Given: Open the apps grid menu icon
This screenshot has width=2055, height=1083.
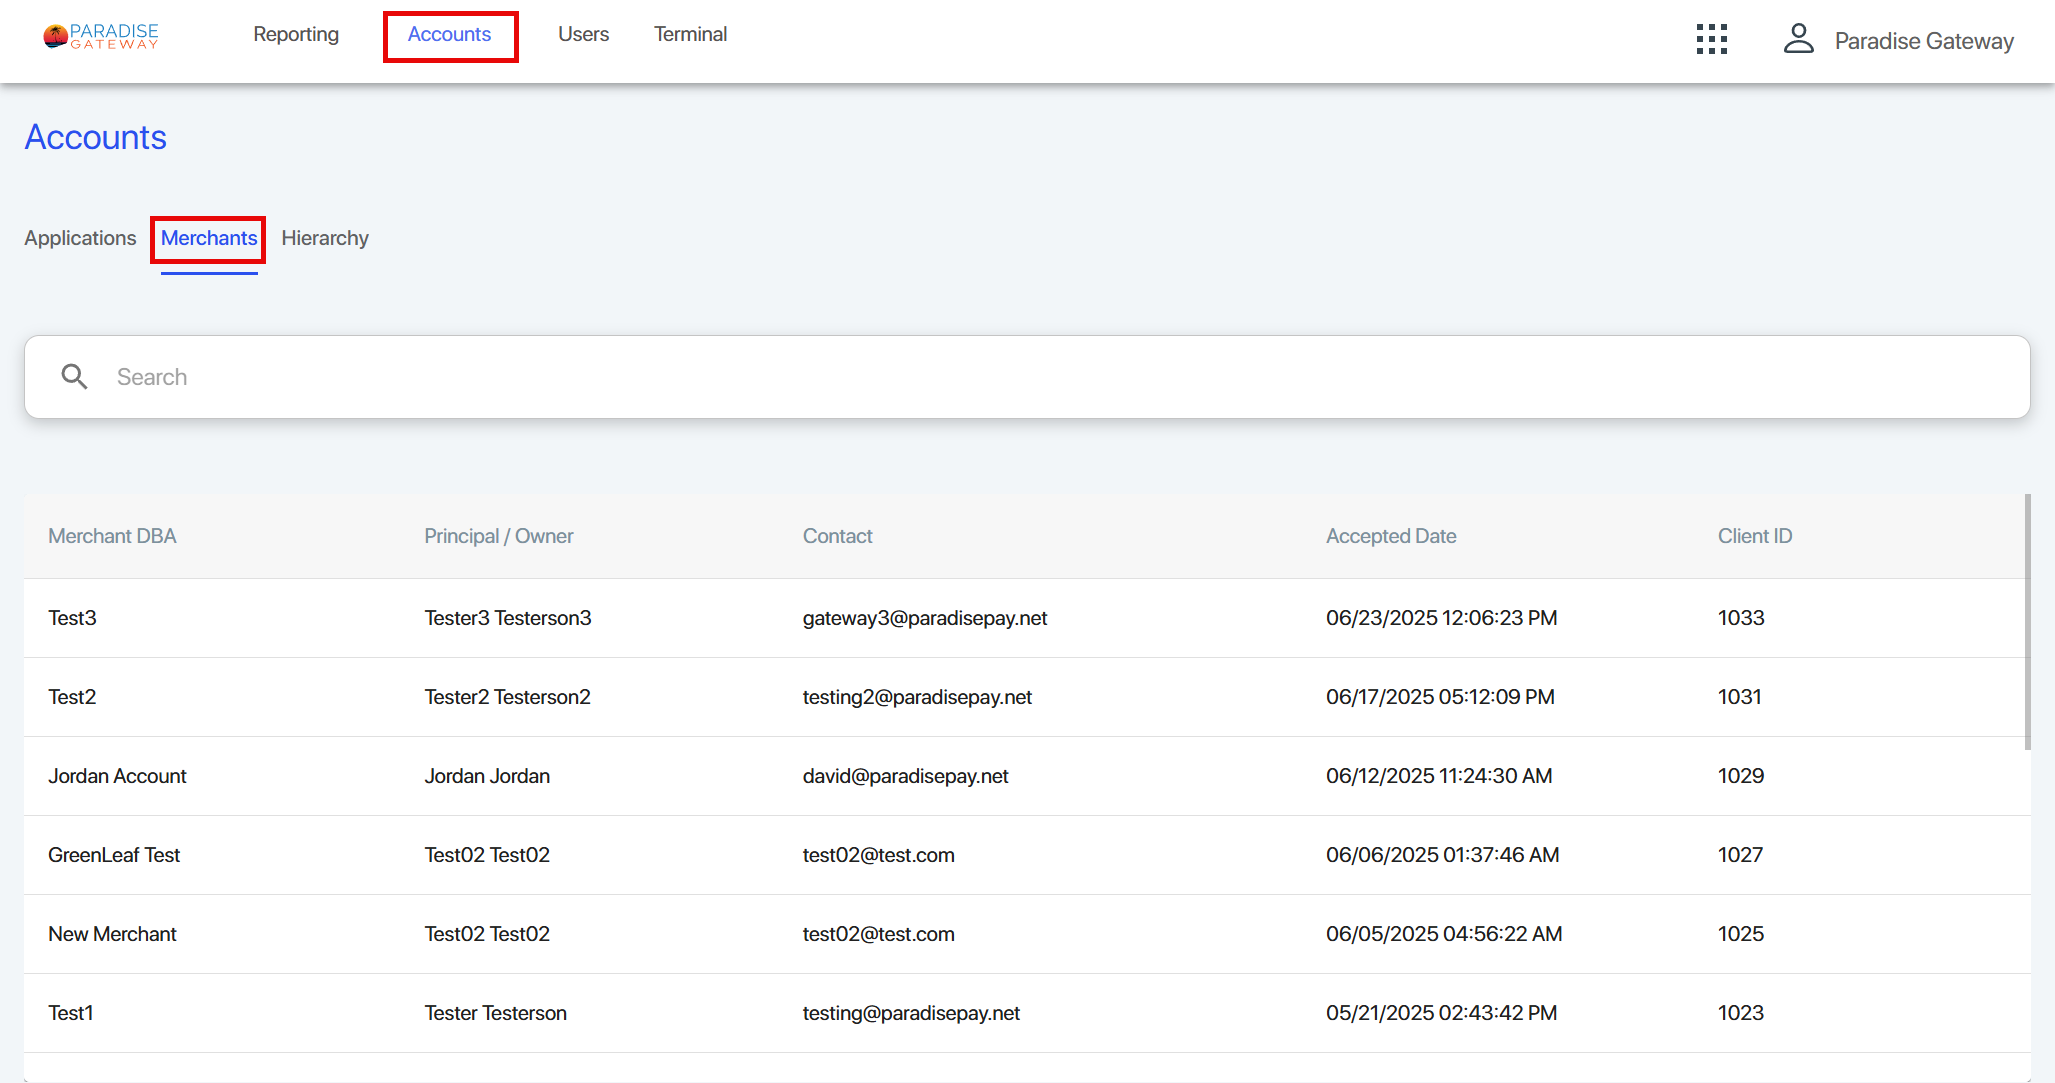Looking at the screenshot, I should point(1712,40).
